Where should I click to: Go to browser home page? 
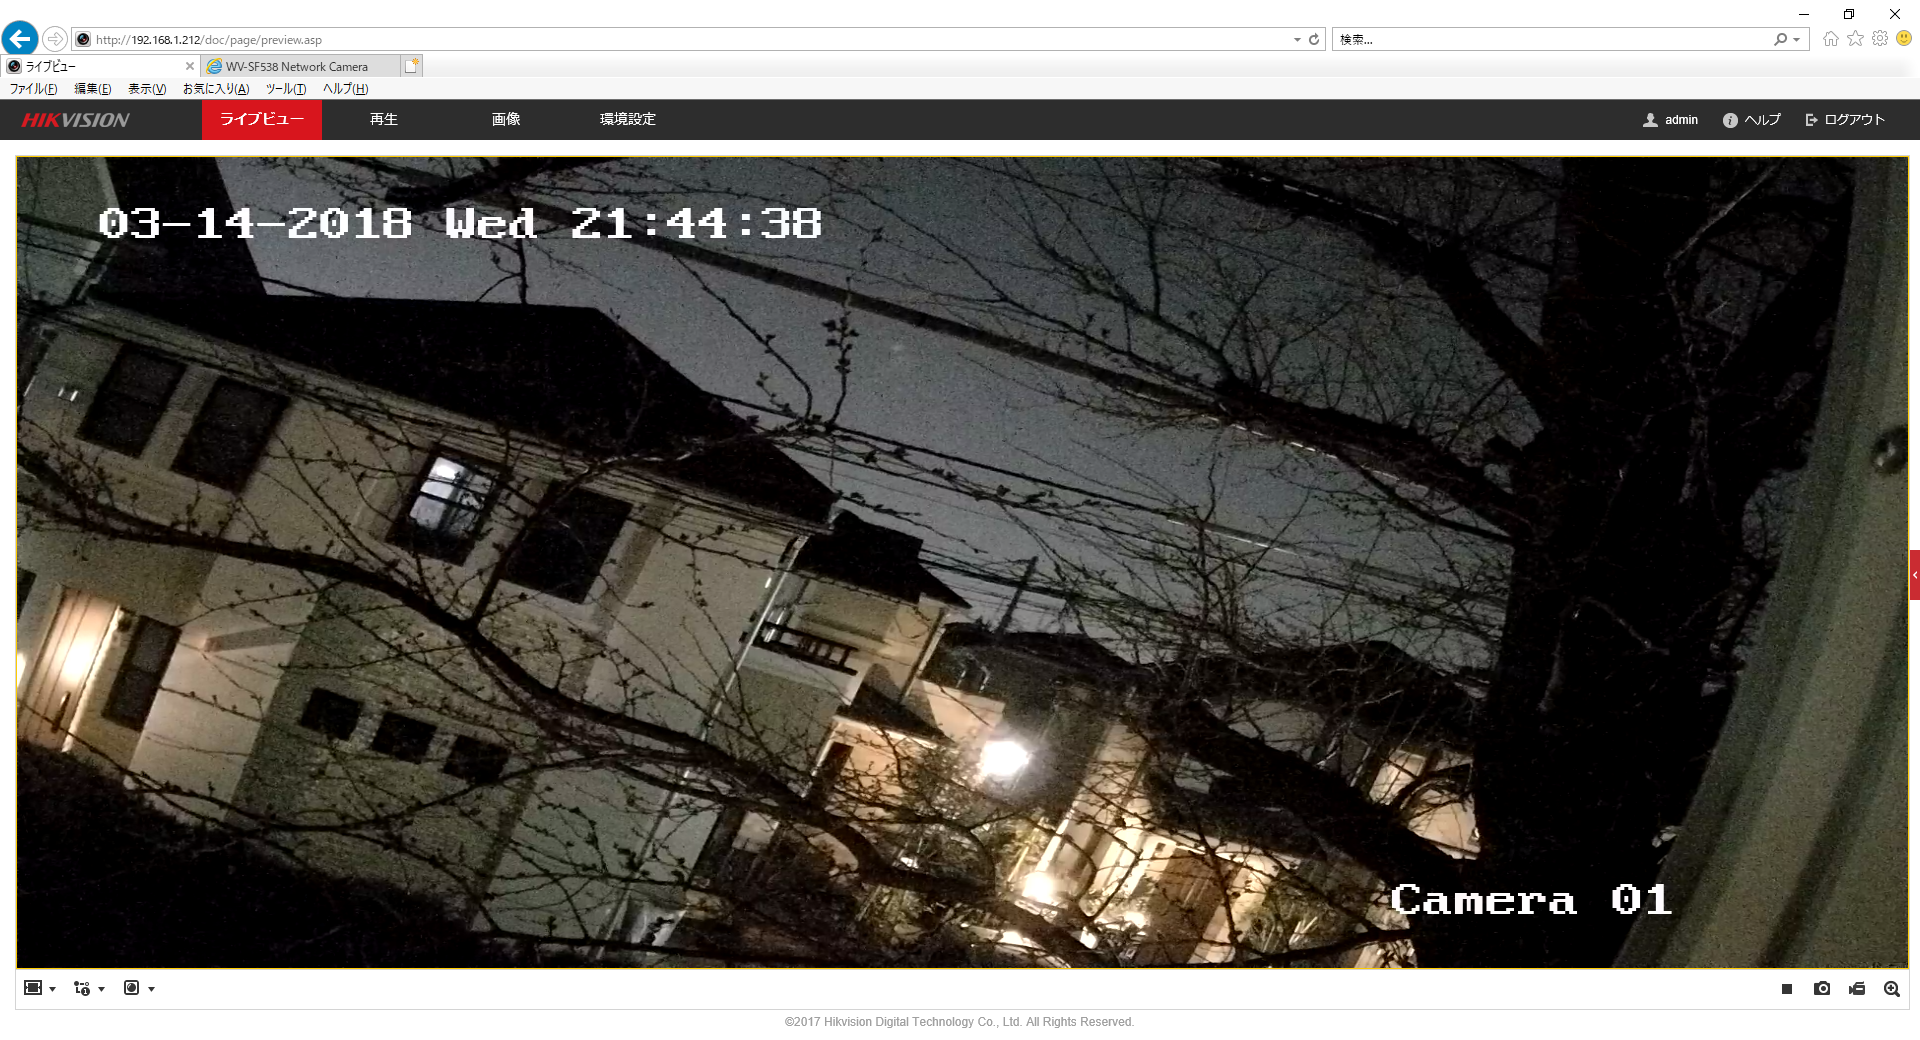point(1831,39)
